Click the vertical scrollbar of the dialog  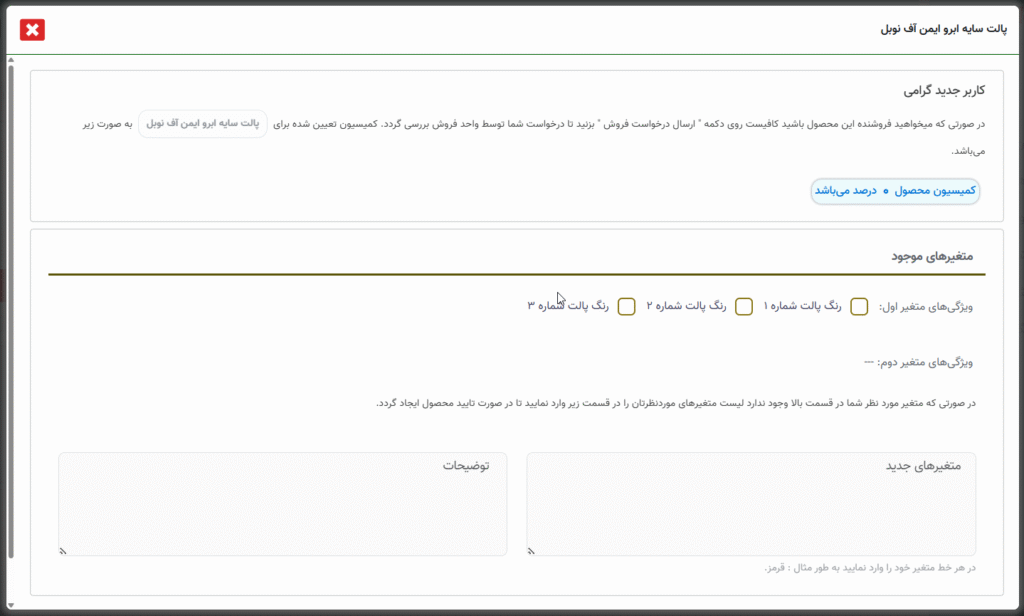(x=11, y=300)
